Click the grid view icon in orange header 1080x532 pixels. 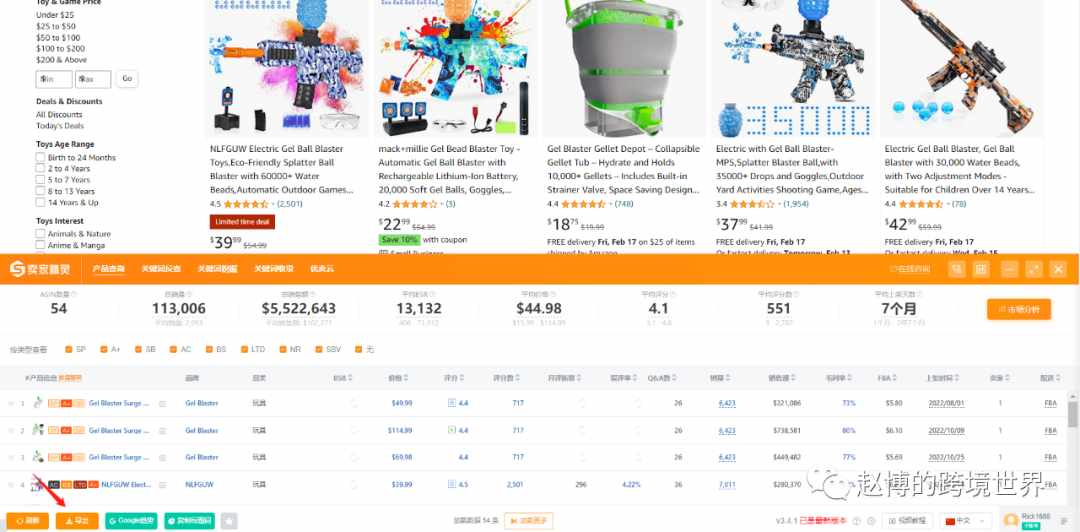coord(981,269)
